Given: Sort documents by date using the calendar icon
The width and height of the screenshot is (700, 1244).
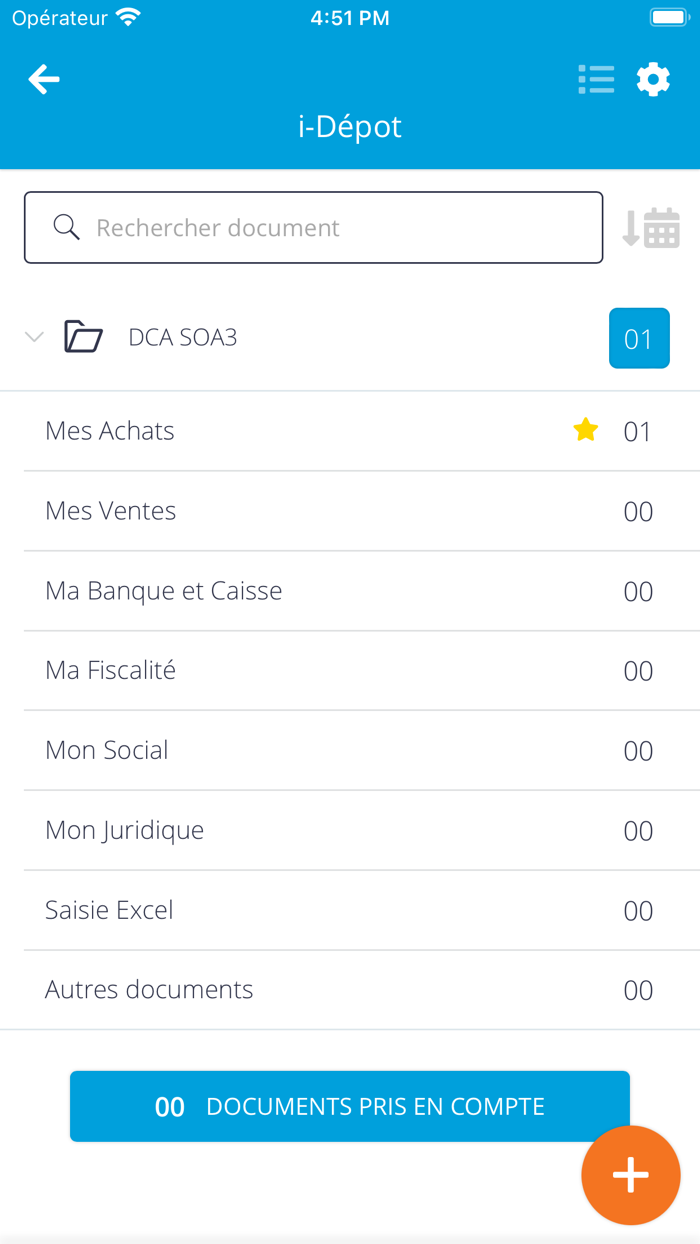Looking at the screenshot, I should coord(653,227).
